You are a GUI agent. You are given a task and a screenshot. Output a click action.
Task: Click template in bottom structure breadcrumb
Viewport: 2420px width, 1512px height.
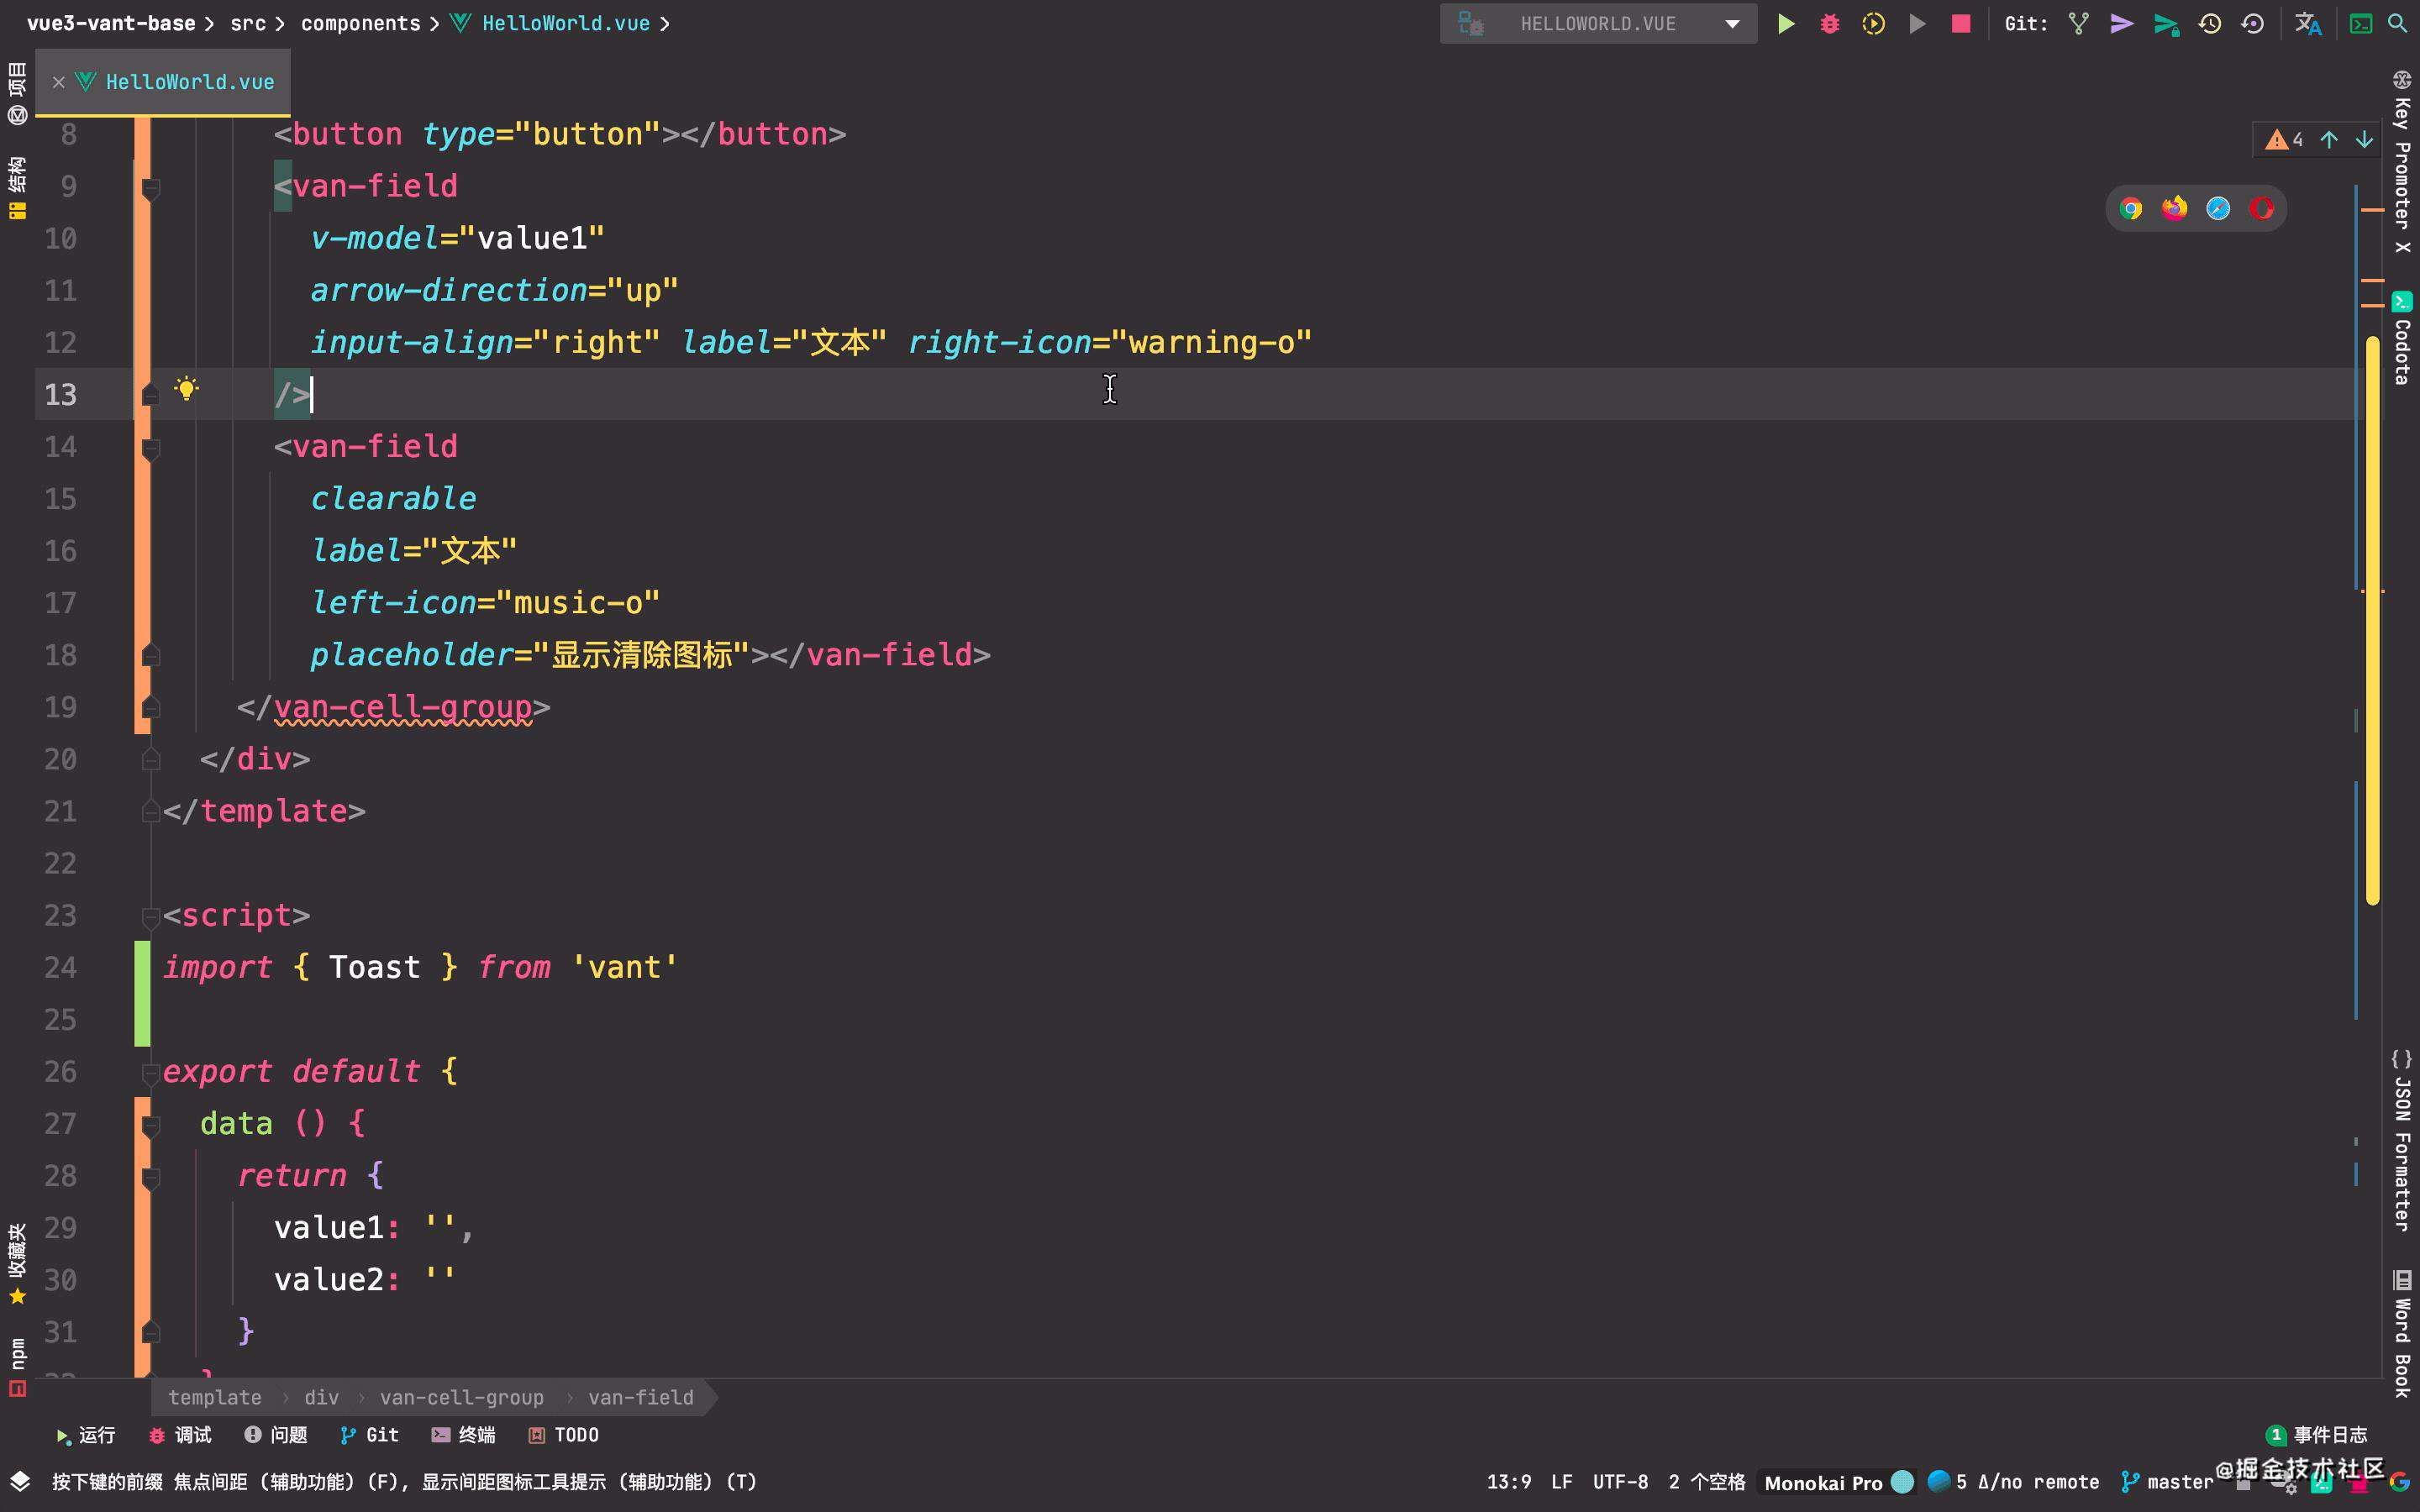214,1397
